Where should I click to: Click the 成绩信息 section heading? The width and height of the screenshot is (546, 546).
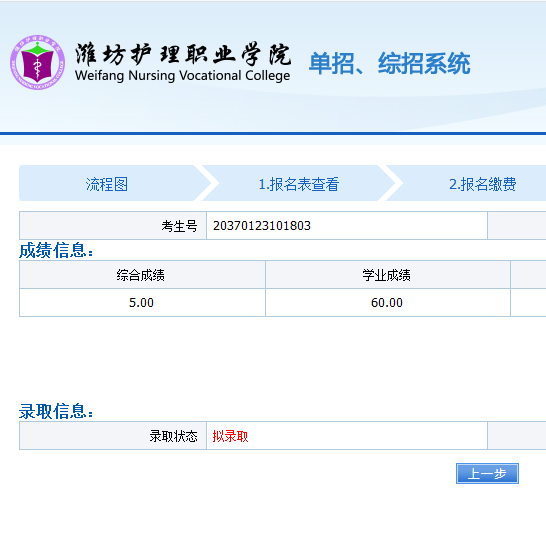[x=56, y=250]
